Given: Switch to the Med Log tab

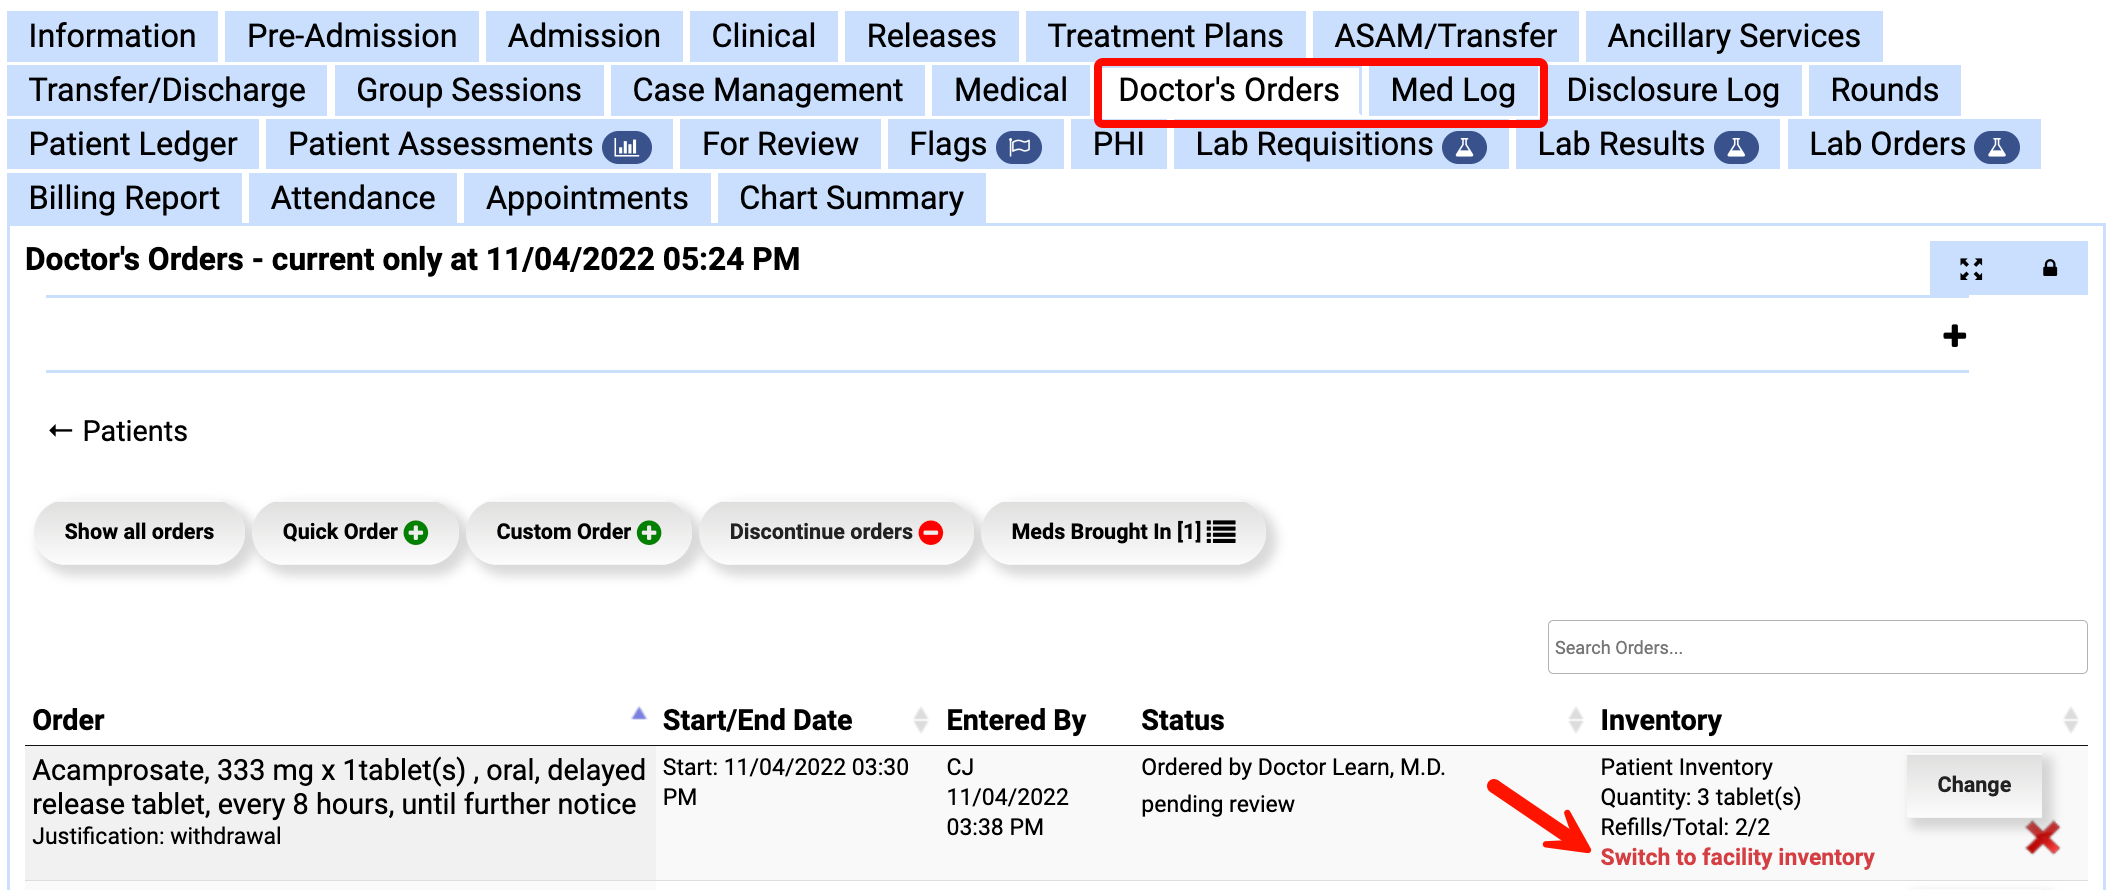Looking at the screenshot, I should click(x=1452, y=91).
